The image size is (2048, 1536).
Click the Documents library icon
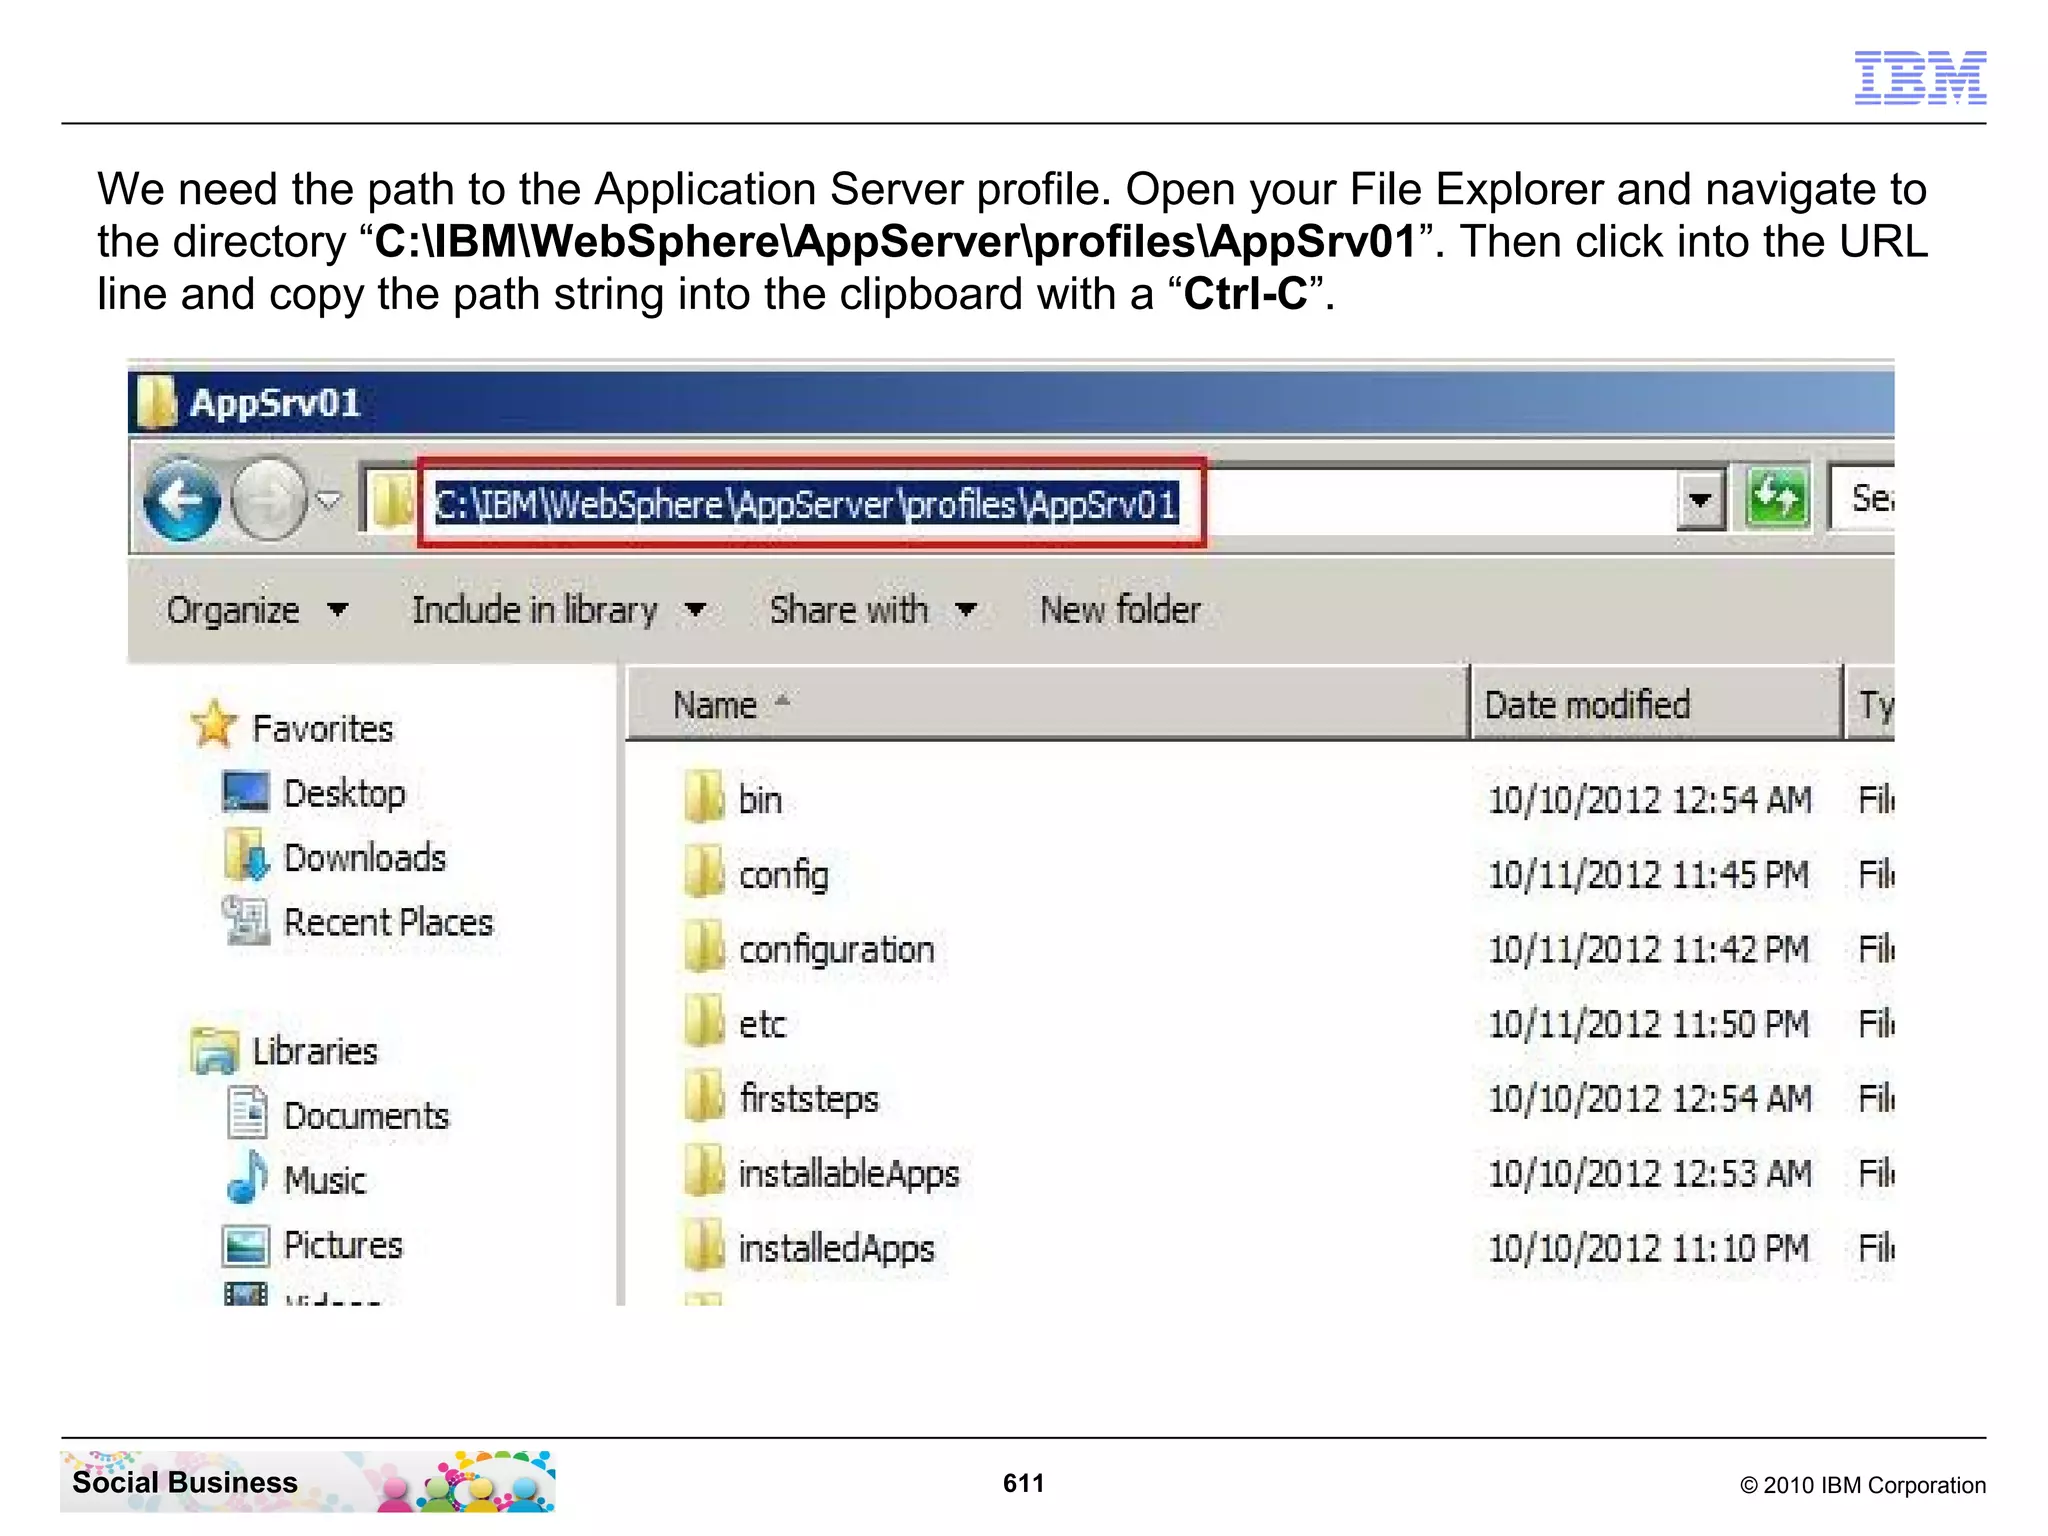(x=246, y=1113)
